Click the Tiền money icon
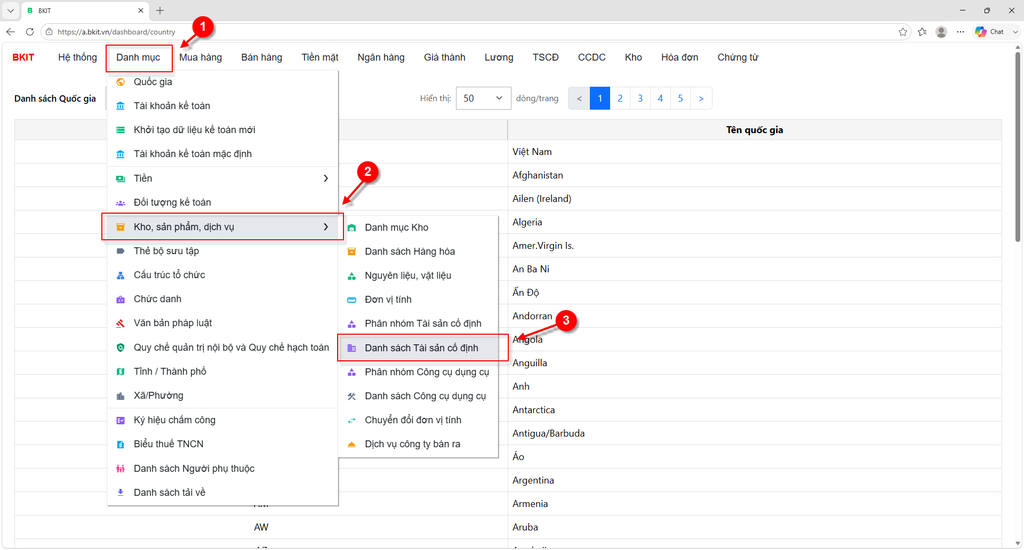This screenshot has height=550, width=1024. (x=120, y=178)
